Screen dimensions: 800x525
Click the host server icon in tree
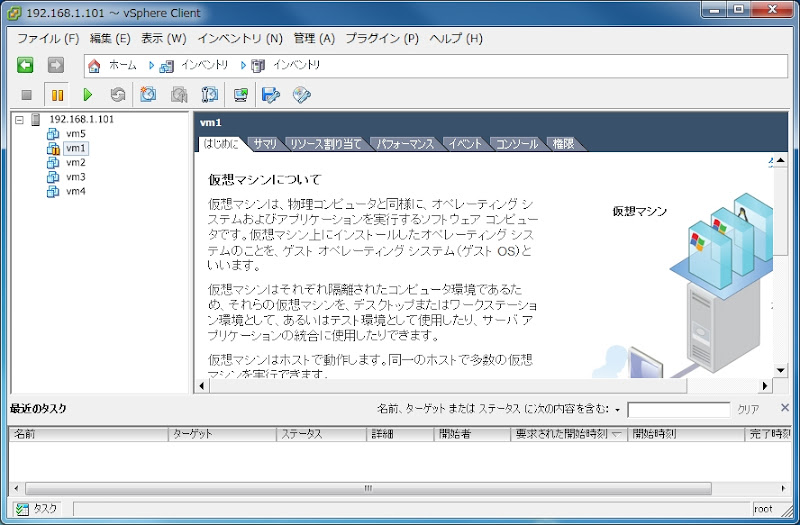[35, 119]
